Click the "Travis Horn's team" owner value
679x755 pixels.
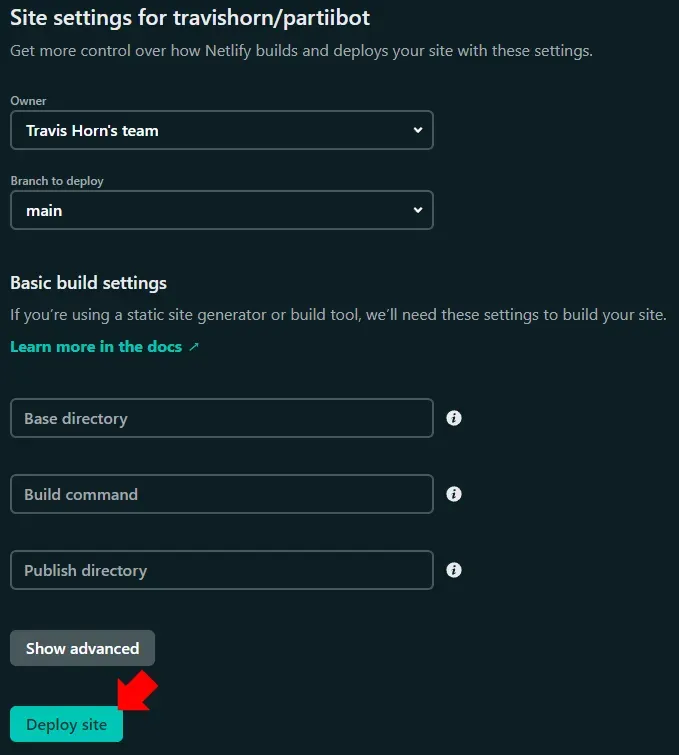tap(92, 131)
